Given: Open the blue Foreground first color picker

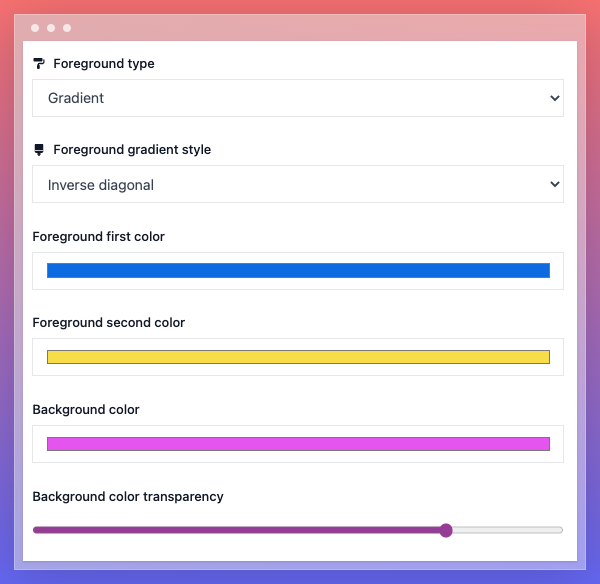Looking at the screenshot, I should 298,271.
